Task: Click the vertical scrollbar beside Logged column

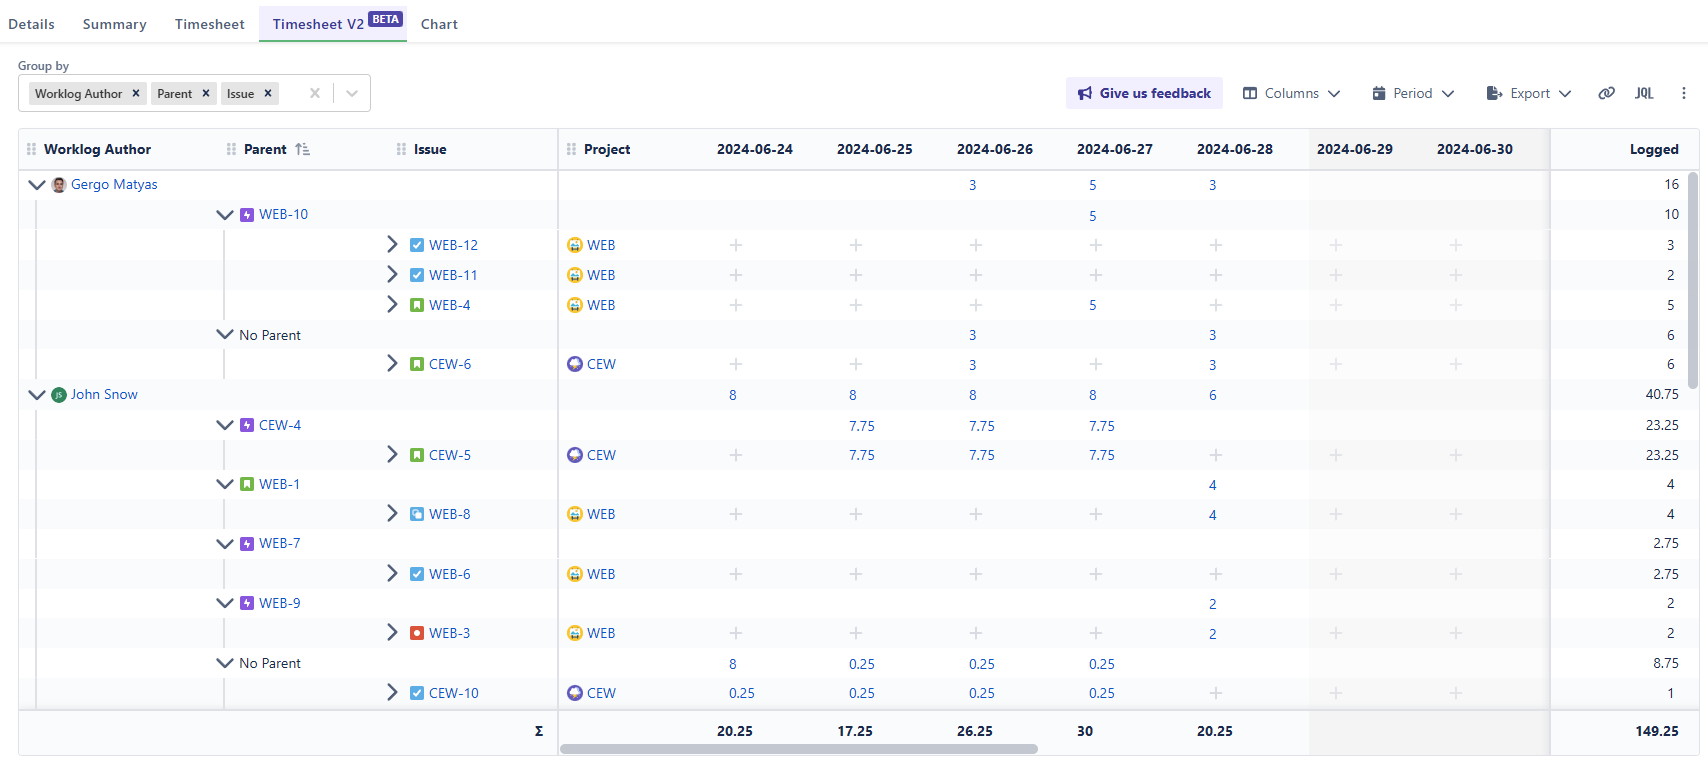Action: click(x=1692, y=280)
